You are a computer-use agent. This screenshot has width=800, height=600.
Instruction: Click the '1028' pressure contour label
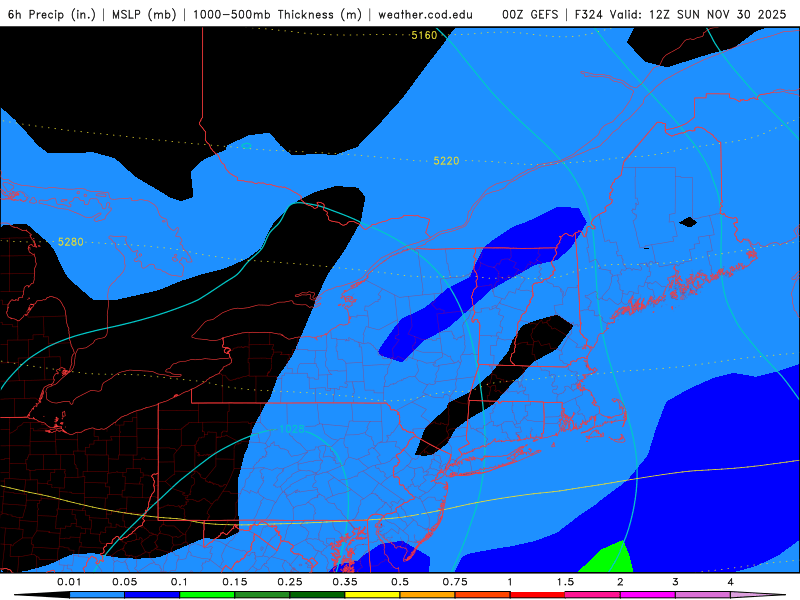click(x=292, y=429)
